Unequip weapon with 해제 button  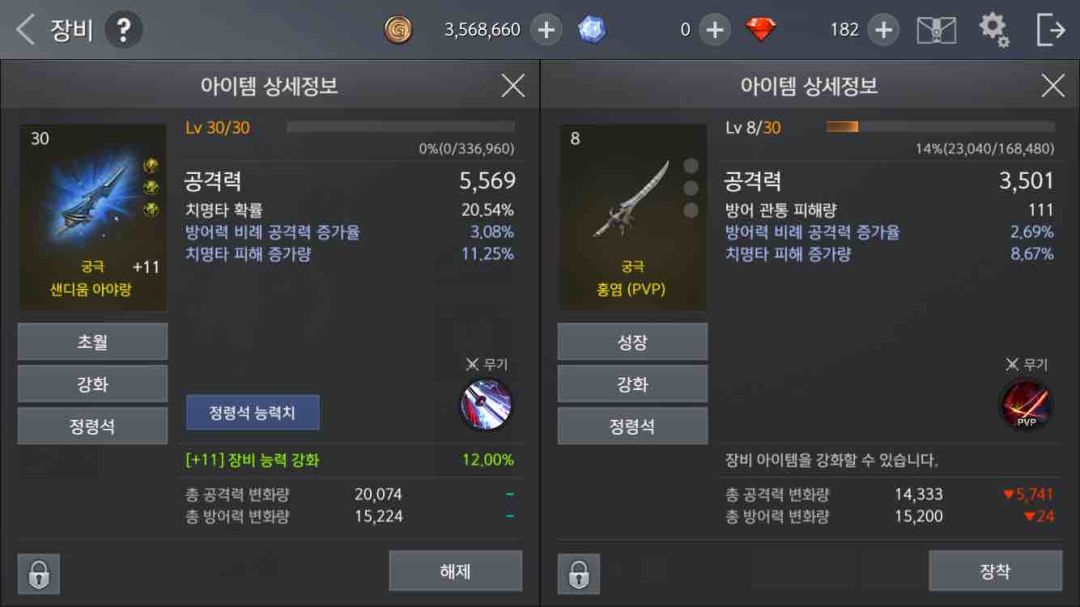[x=455, y=570]
